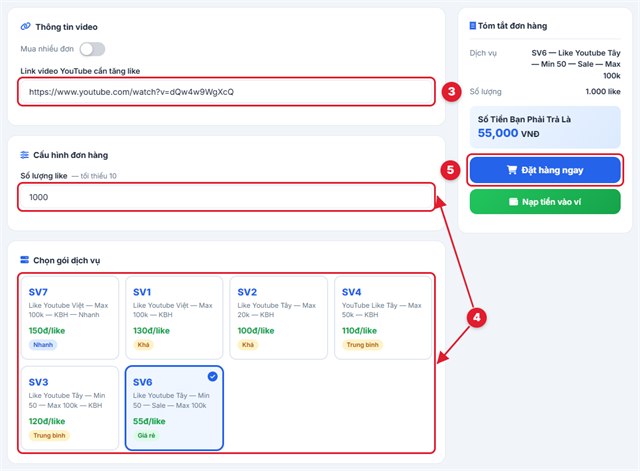Screen dimensions: 640x471
Task: Click the document icon beside "Tóm tắt đơn hàng"
Action: (473, 26)
